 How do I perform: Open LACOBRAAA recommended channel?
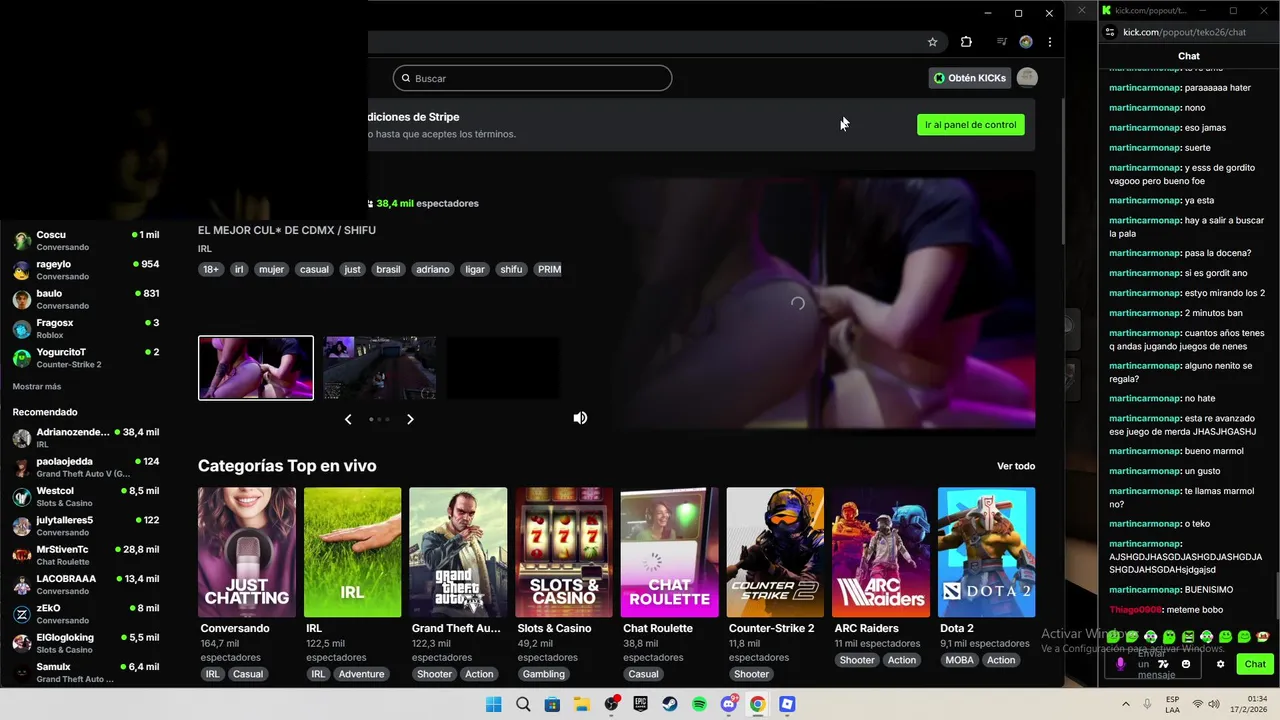(85, 584)
